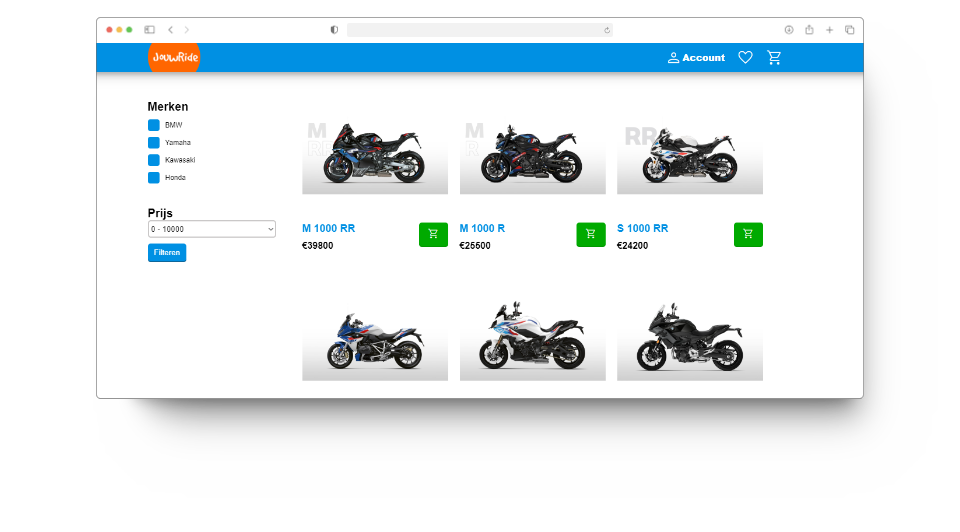Toggle the browser sidebar icon
This screenshot has height=532, width=960.
pos(149,29)
